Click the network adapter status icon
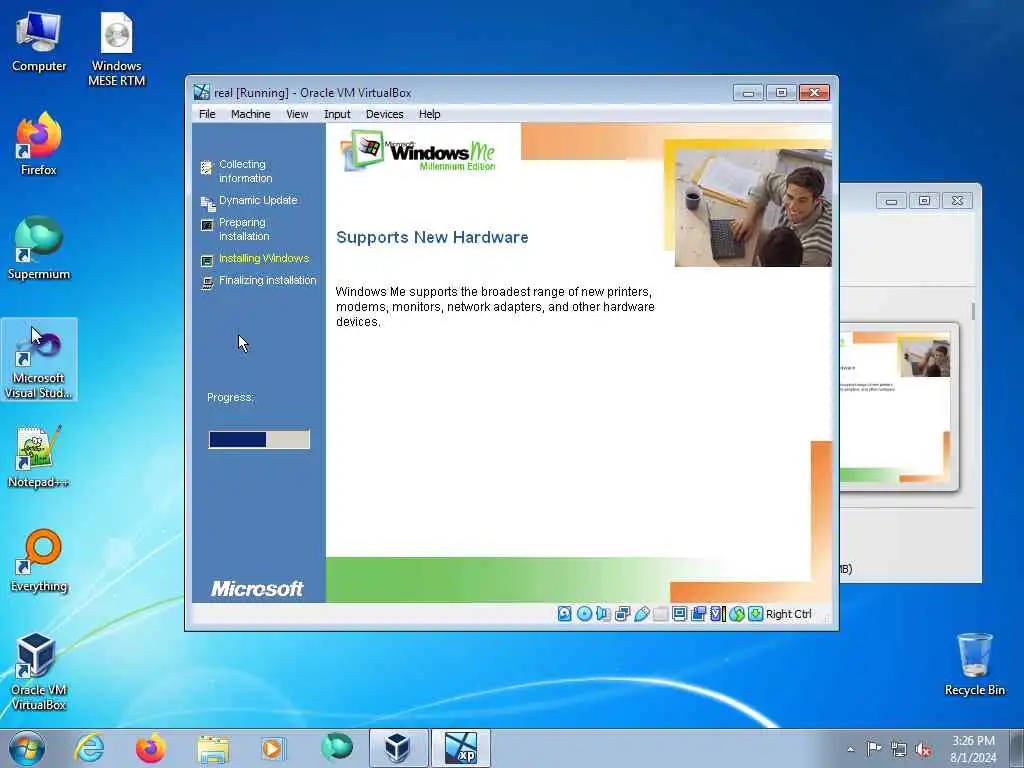 (x=622, y=614)
